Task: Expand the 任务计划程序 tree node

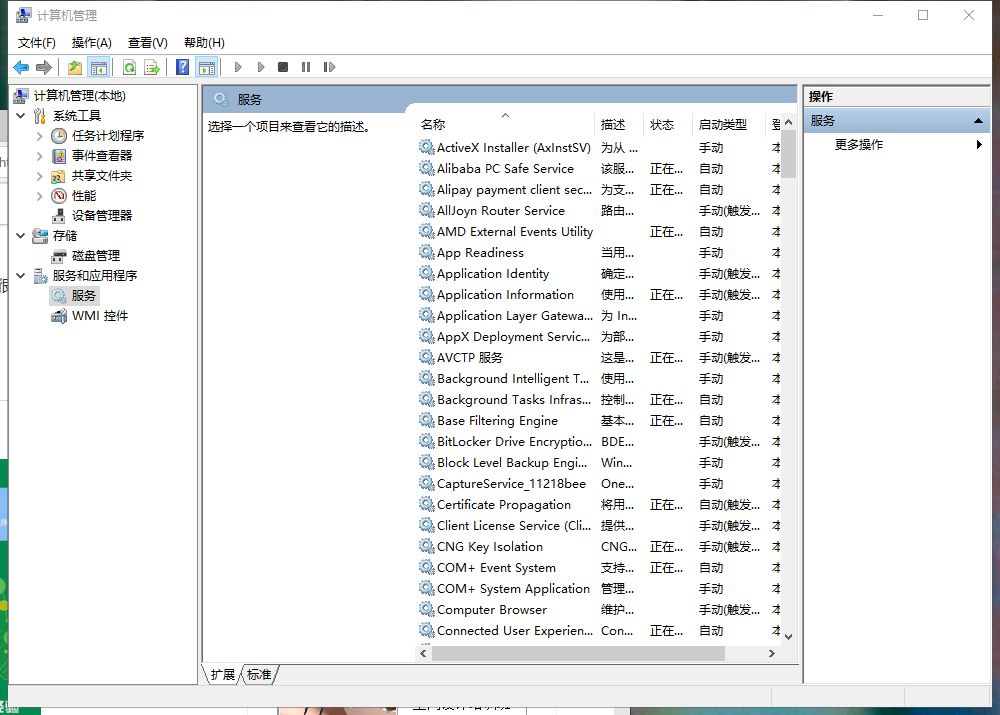Action: [40, 136]
